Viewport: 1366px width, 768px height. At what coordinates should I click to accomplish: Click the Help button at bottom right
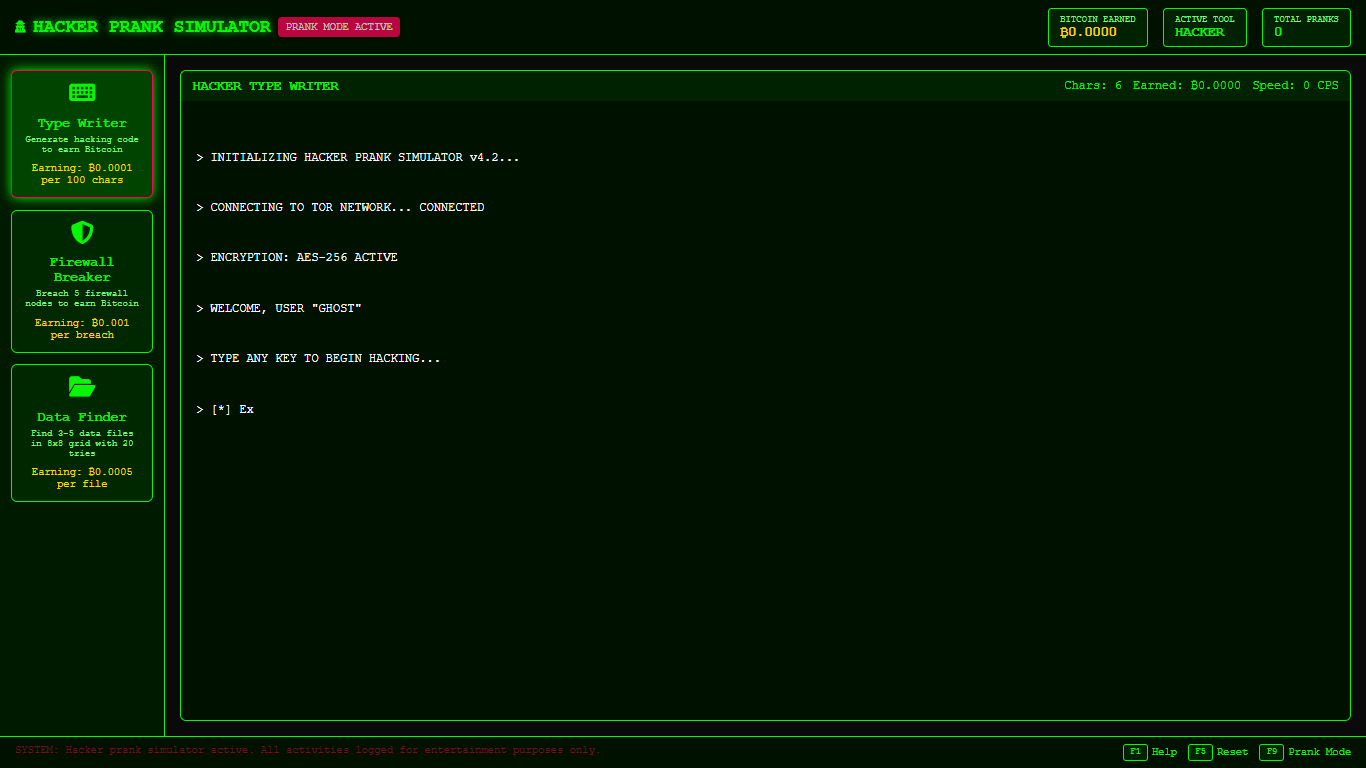point(1164,751)
